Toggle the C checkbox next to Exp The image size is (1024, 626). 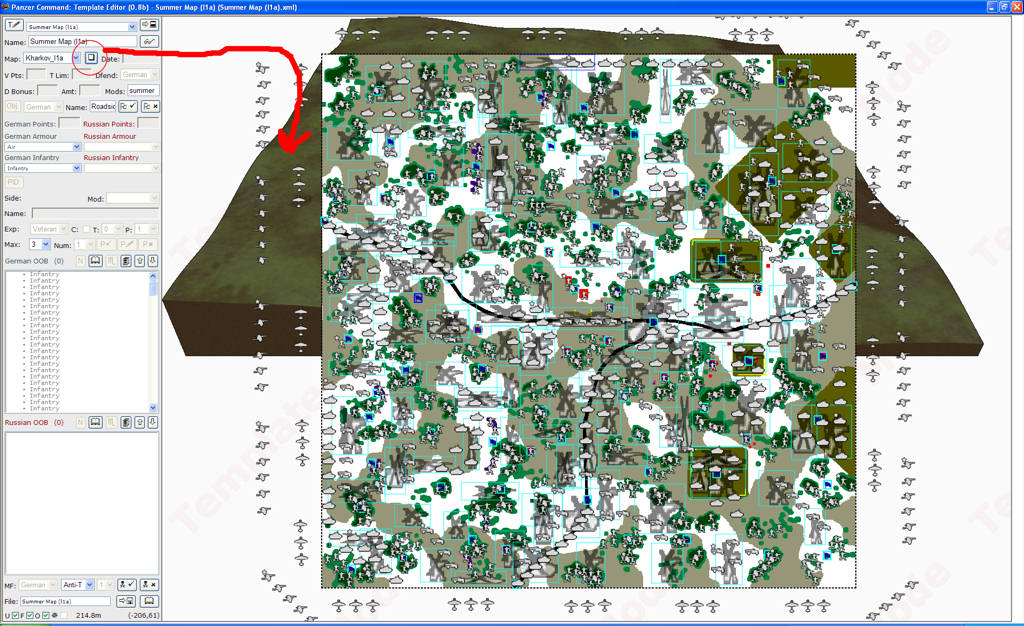[x=86, y=229]
